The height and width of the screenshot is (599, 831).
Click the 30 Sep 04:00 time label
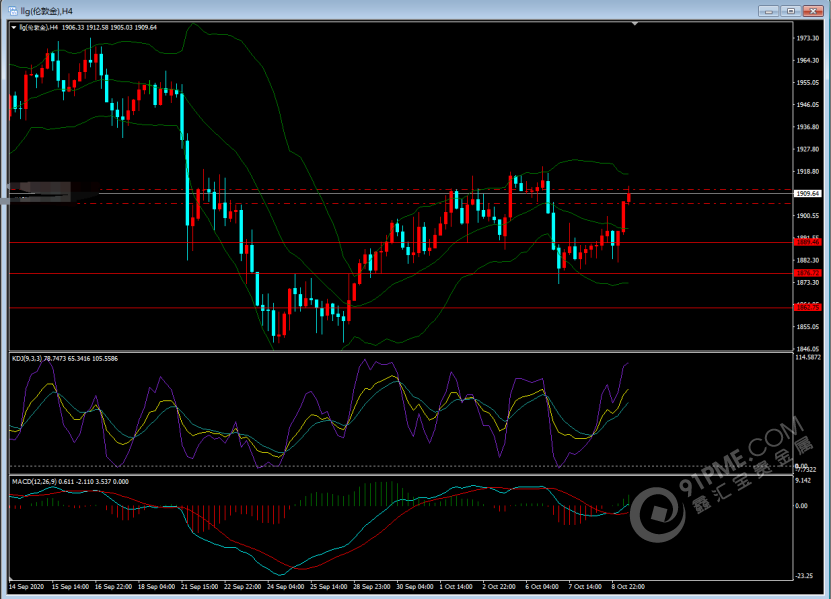(415, 587)
